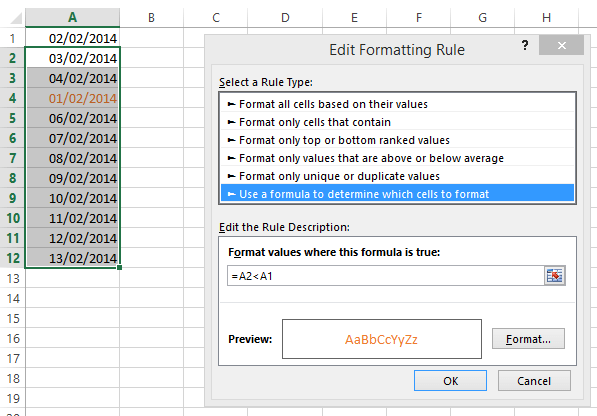Grab the fill handle below cell A12

(120, 268)
